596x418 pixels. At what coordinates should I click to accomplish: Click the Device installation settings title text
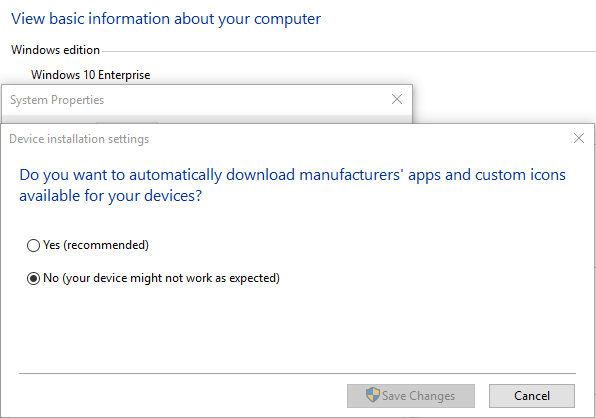79,139
